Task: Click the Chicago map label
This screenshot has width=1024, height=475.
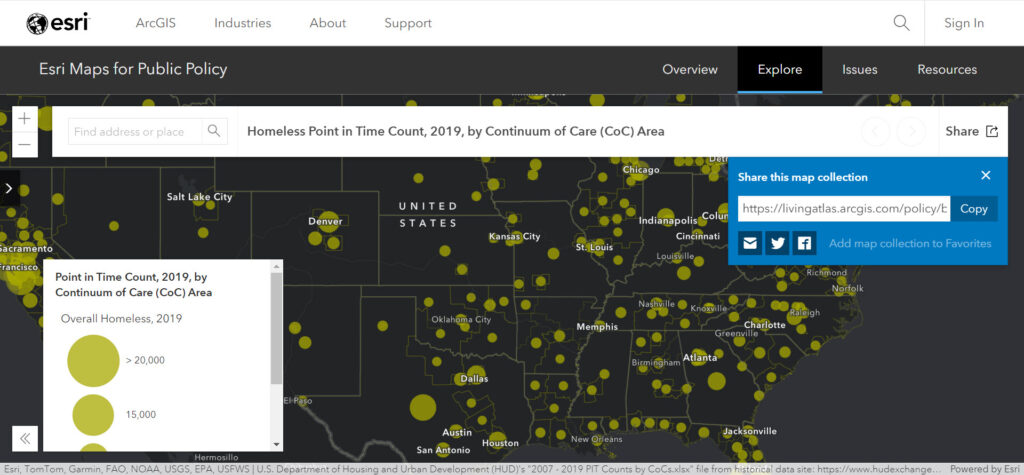Action: (x=641, y=169)
